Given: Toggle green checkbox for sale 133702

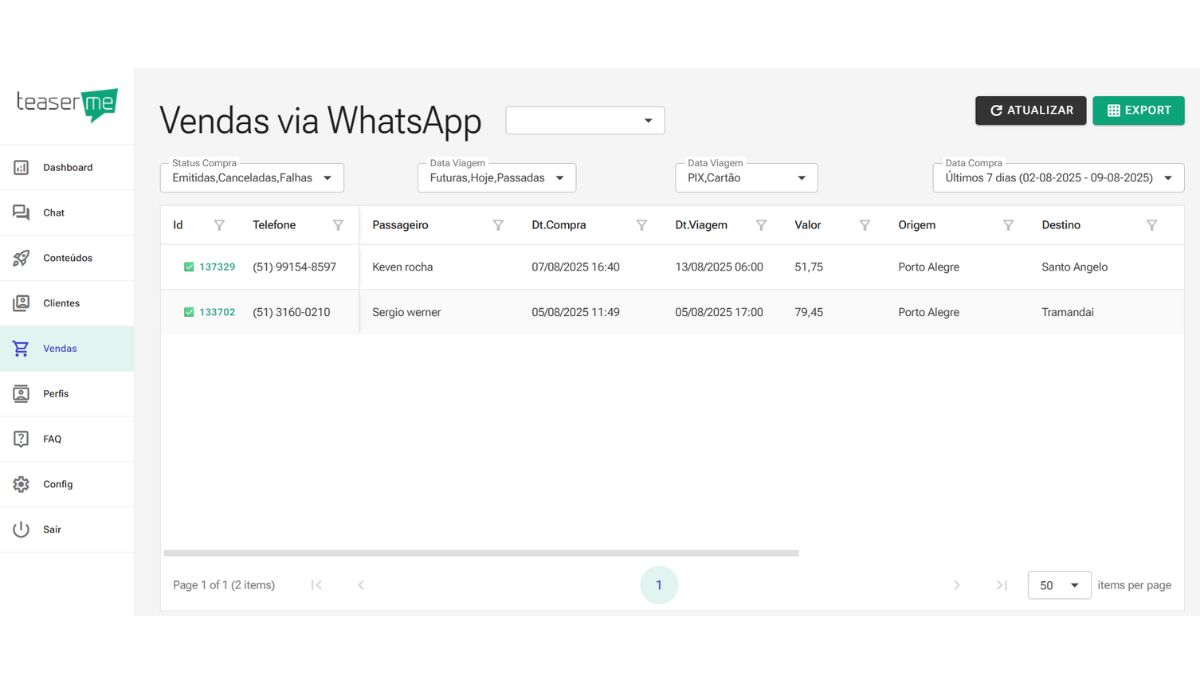Looking at the screenshot, I should 189,312.
